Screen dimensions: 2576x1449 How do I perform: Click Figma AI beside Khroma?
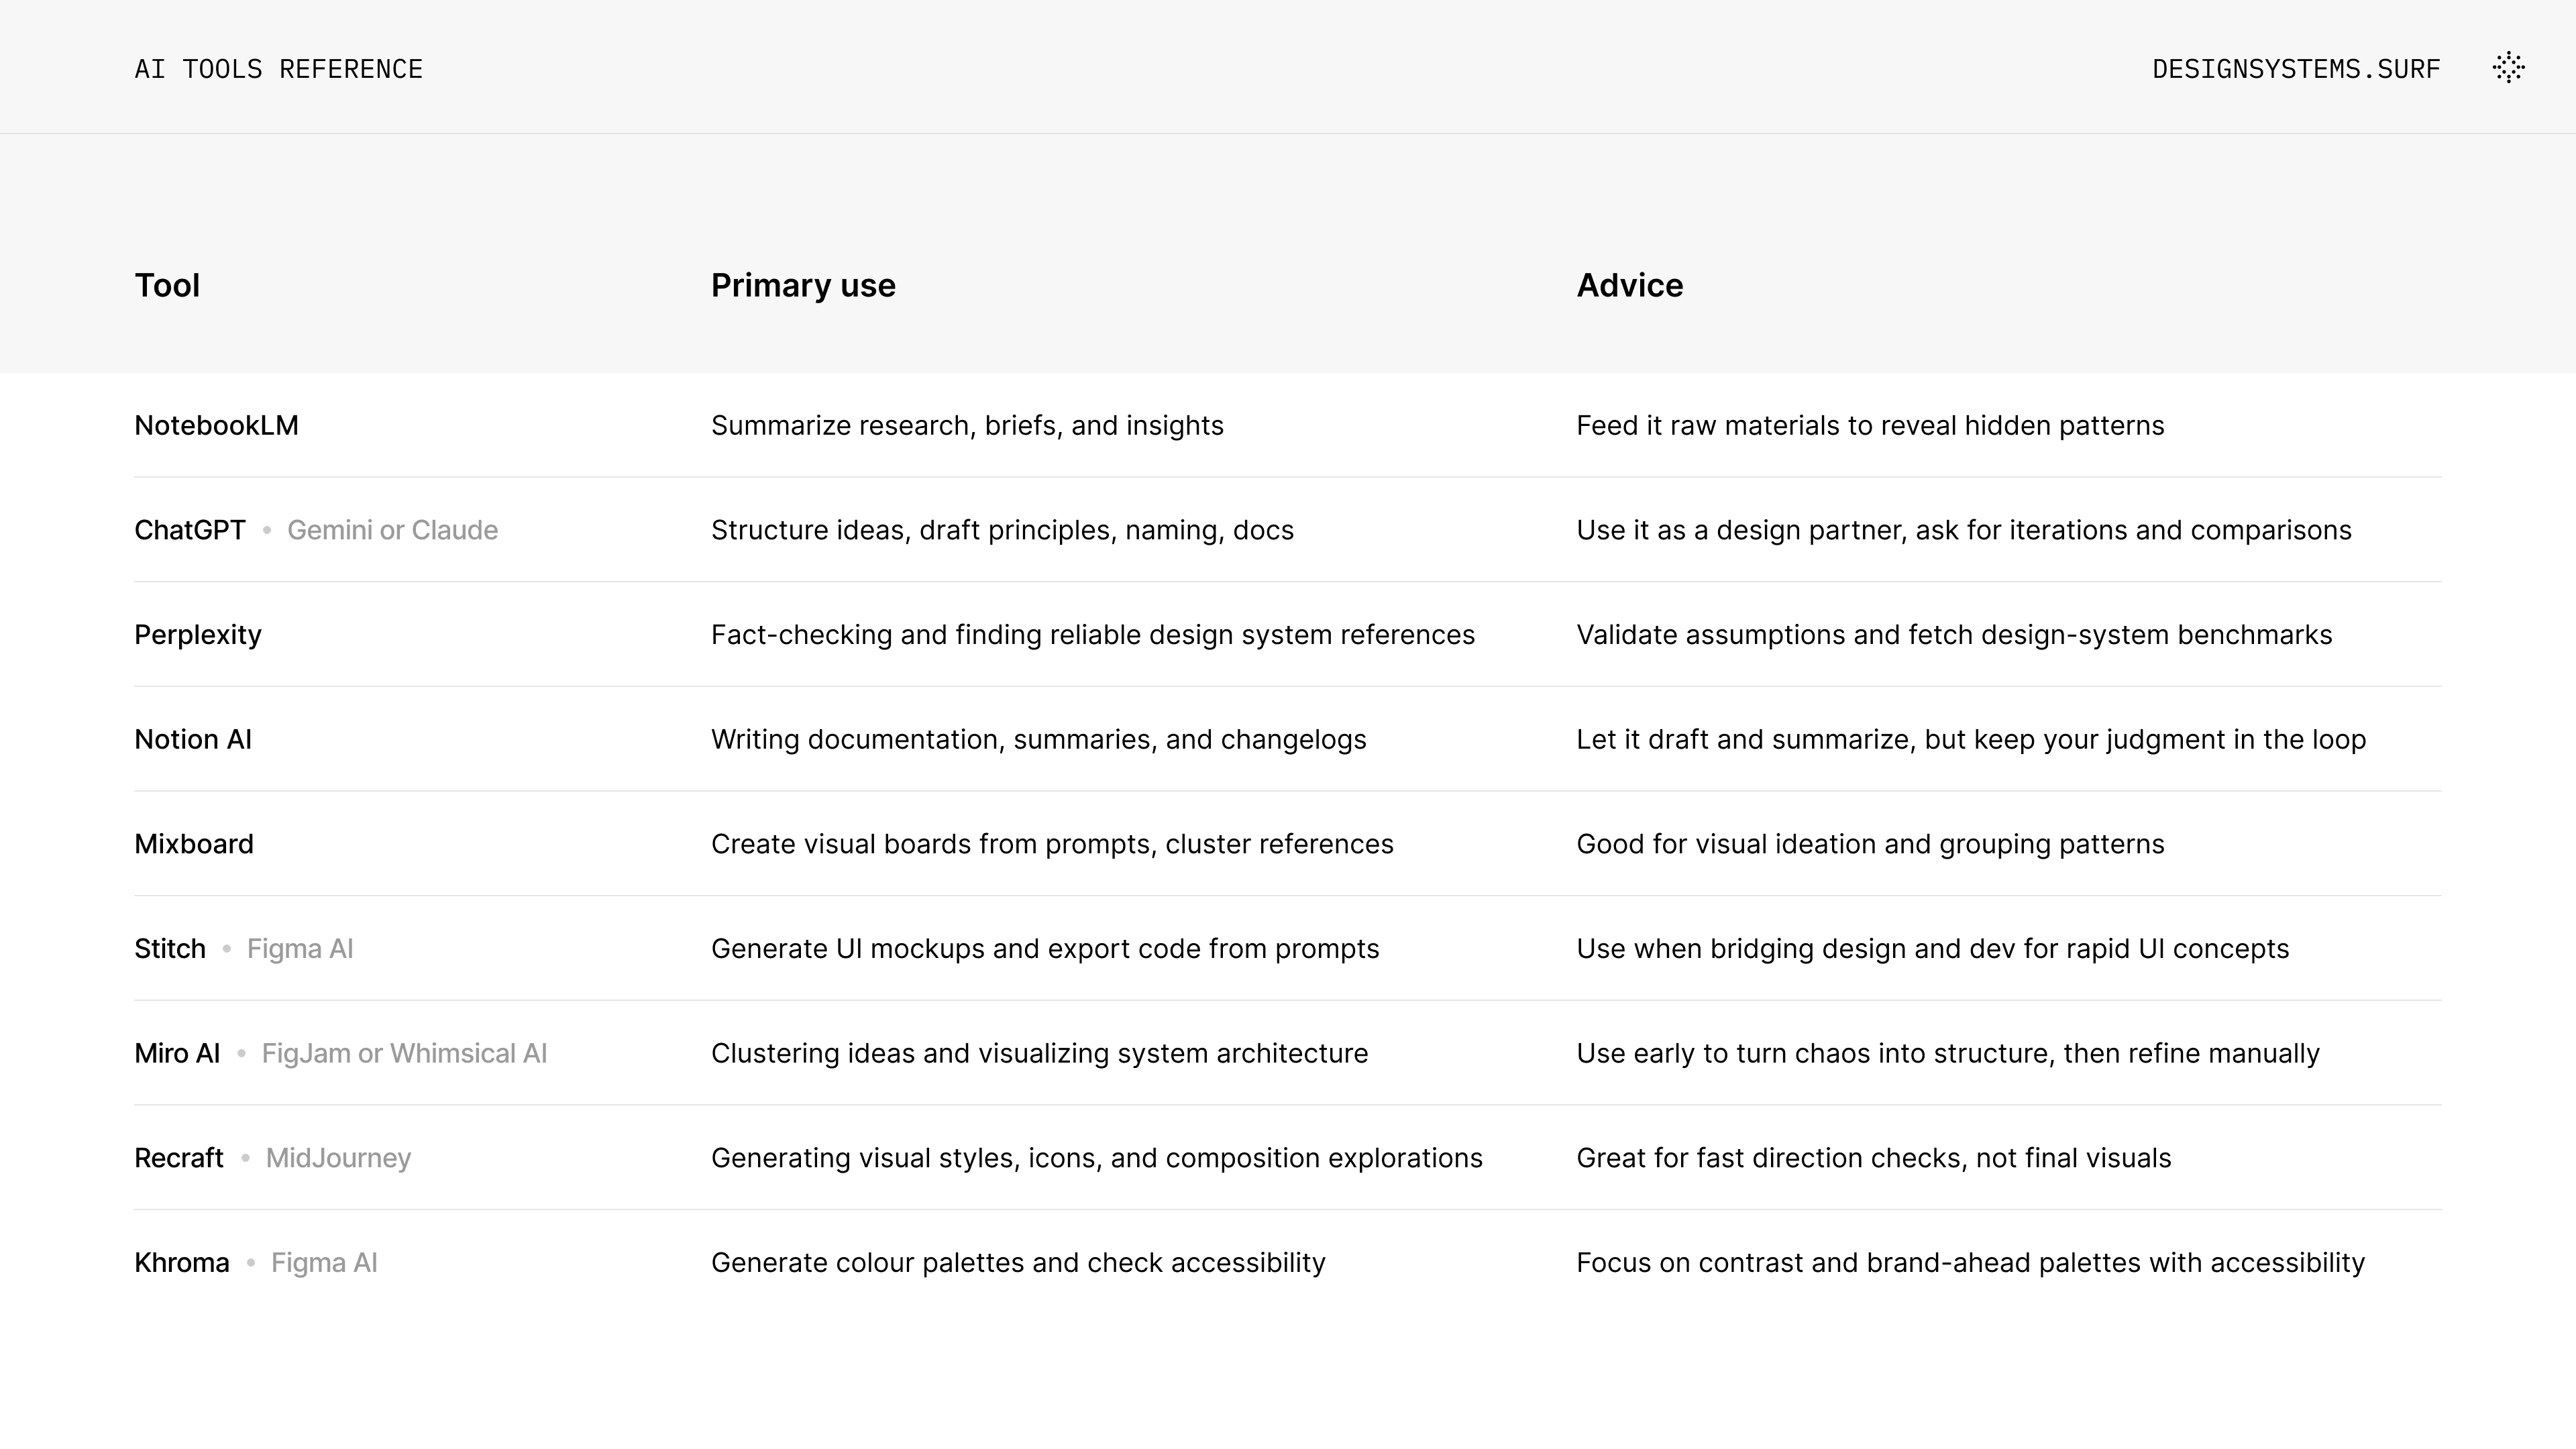324,1263
